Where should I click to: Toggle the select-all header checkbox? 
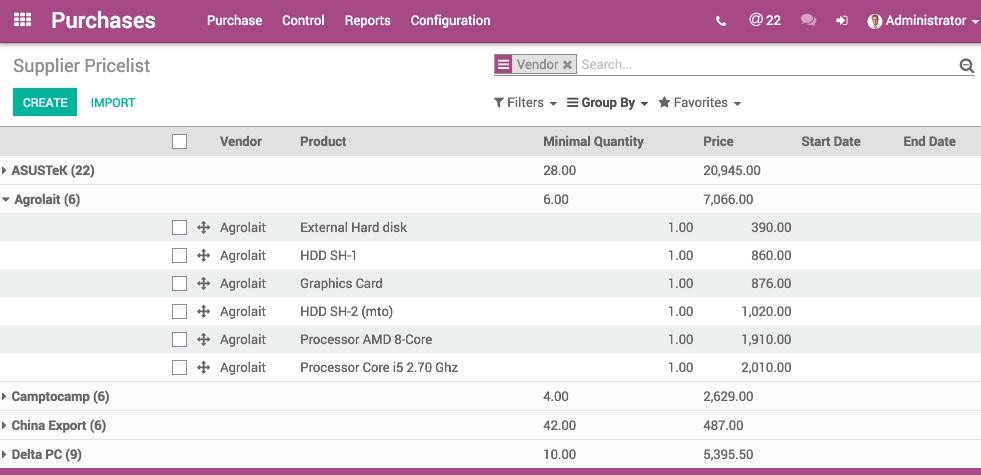pyautogui.click(x=180, y=141)
